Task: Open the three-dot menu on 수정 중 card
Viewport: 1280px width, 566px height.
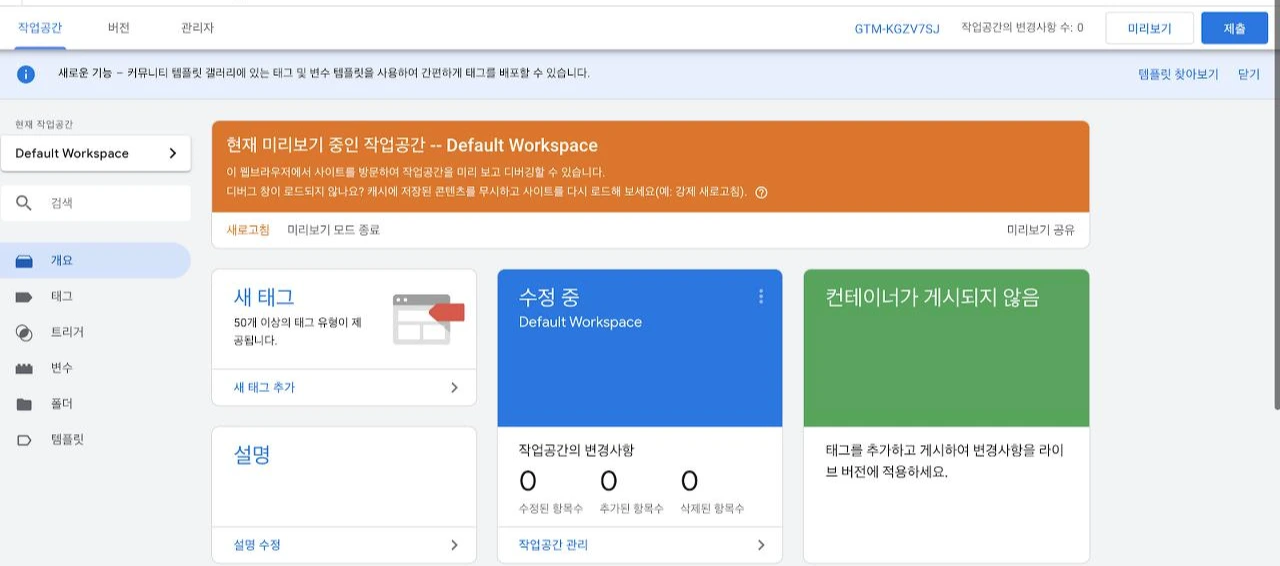Action: coord(761,296)
